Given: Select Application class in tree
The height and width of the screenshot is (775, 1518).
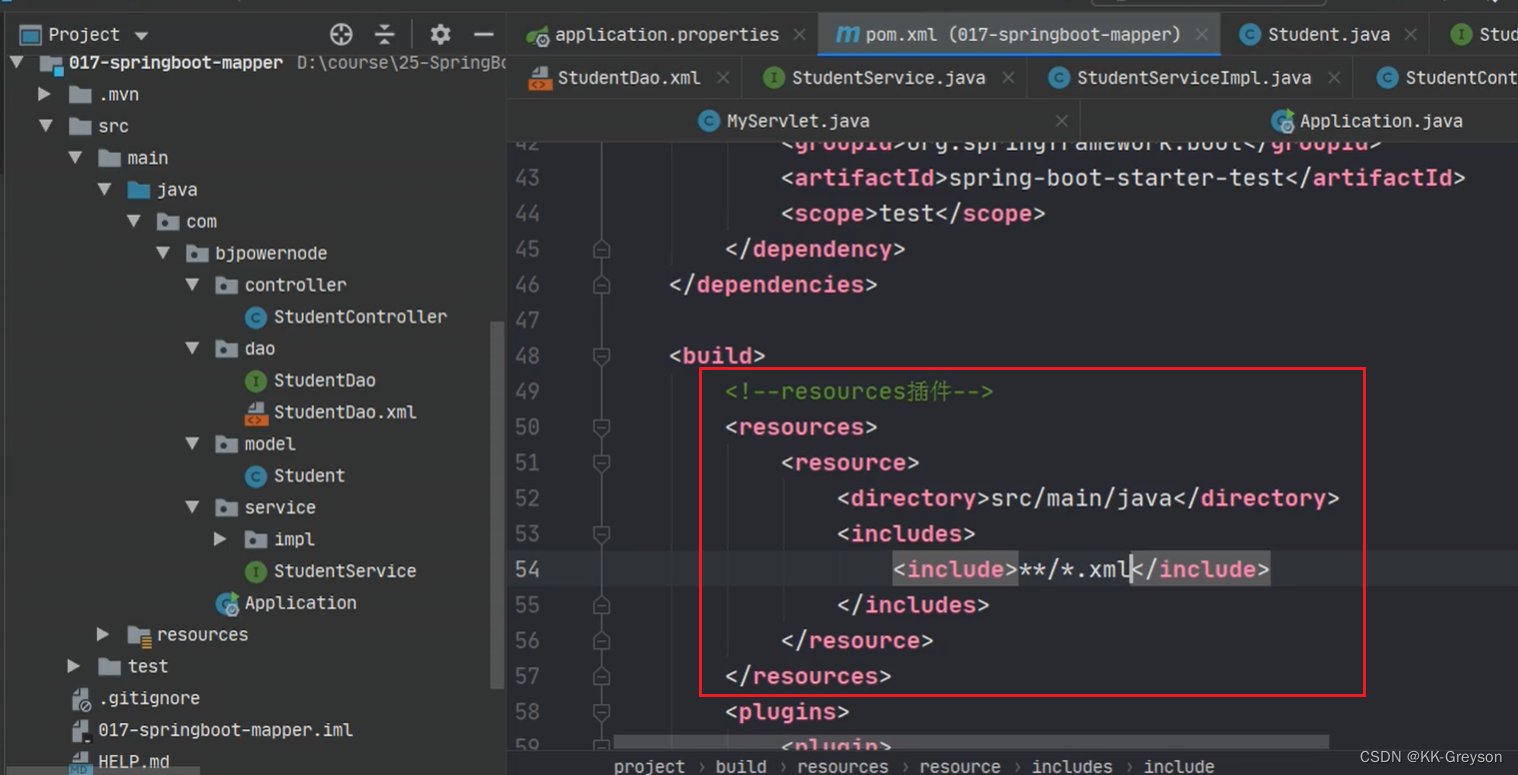Looking at the screenshot, I should tap(300, 603).
